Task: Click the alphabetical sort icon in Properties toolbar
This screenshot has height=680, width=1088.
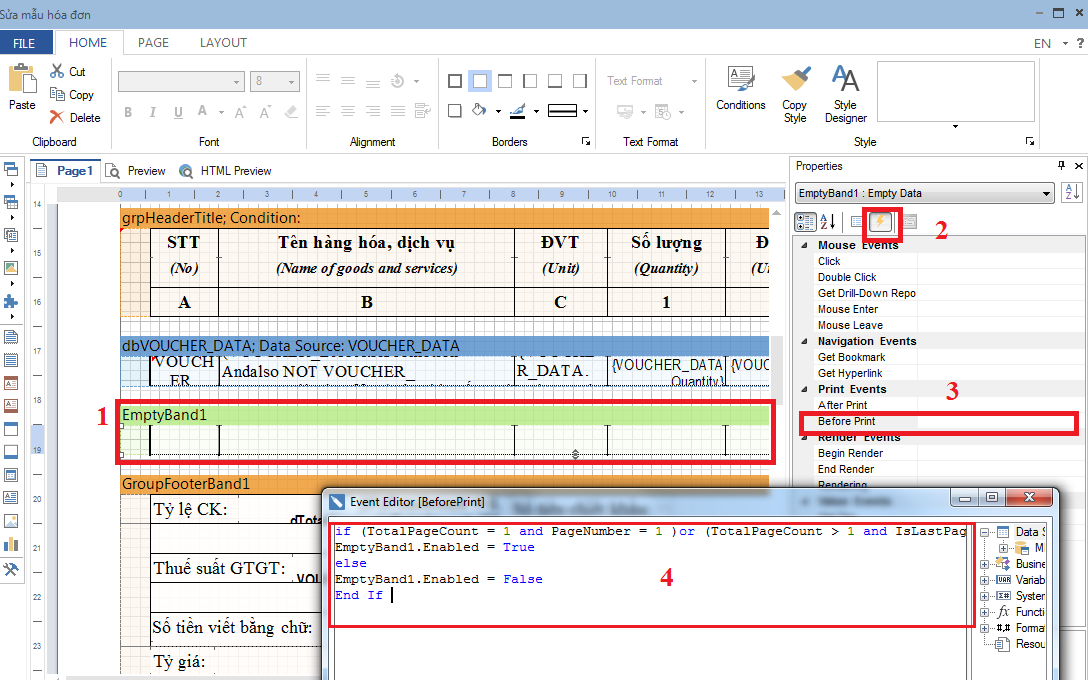Action: tap(827, 222)
